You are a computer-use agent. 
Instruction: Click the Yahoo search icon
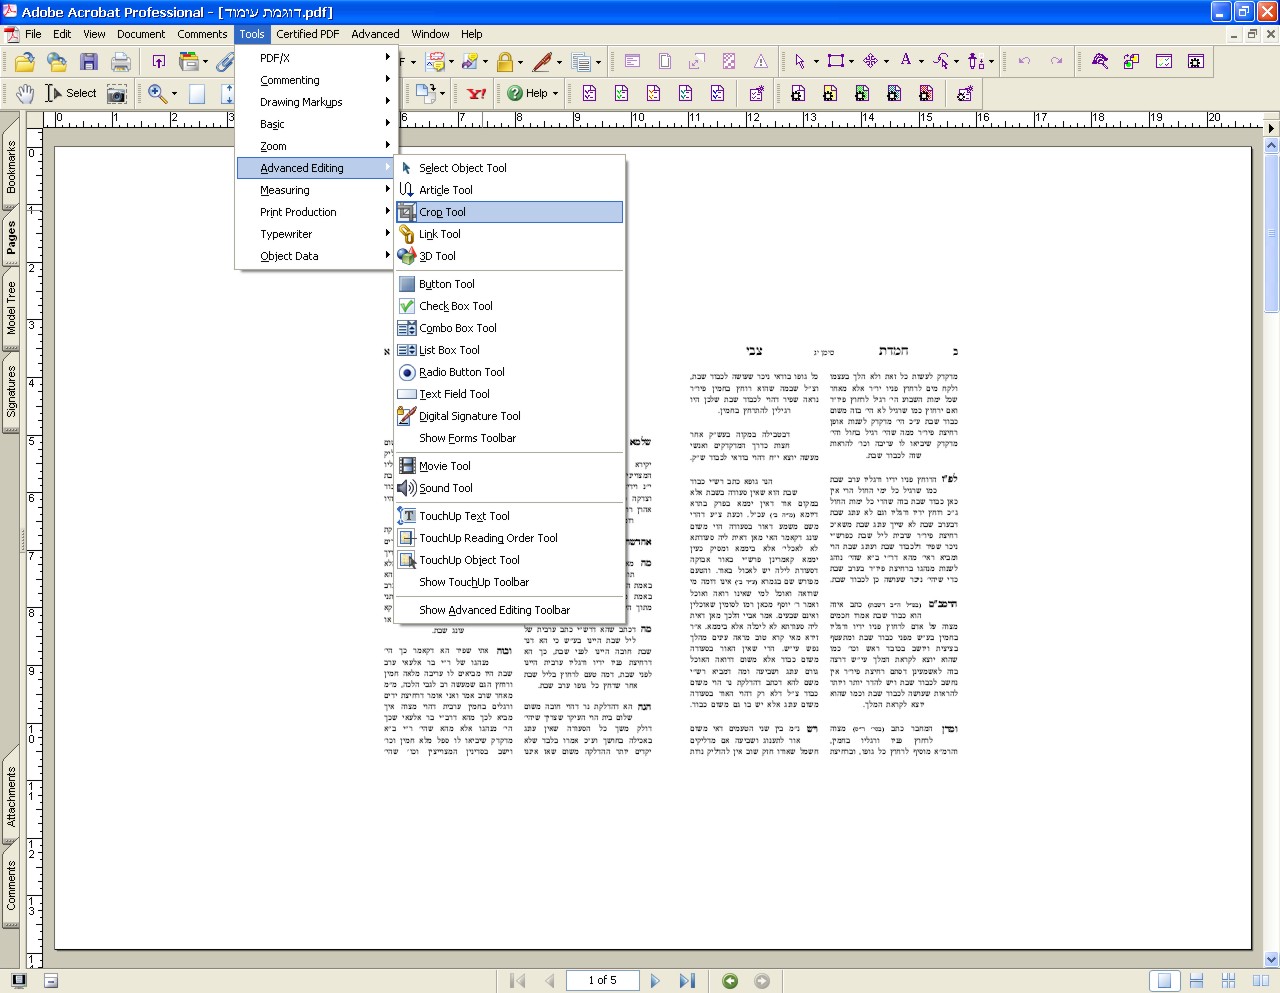point(477,94)
